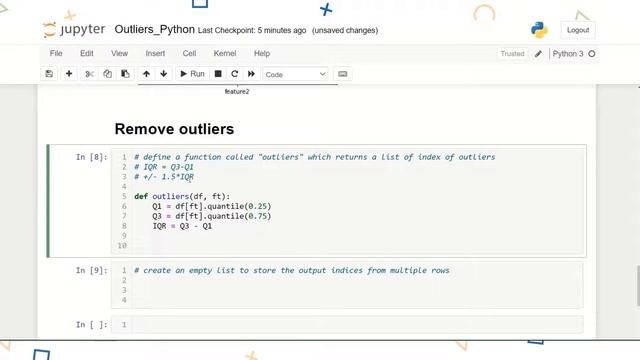Open the Edit menu
This screenshot has height=360, width=640.
pyautogui.click(x=87, y=53)
